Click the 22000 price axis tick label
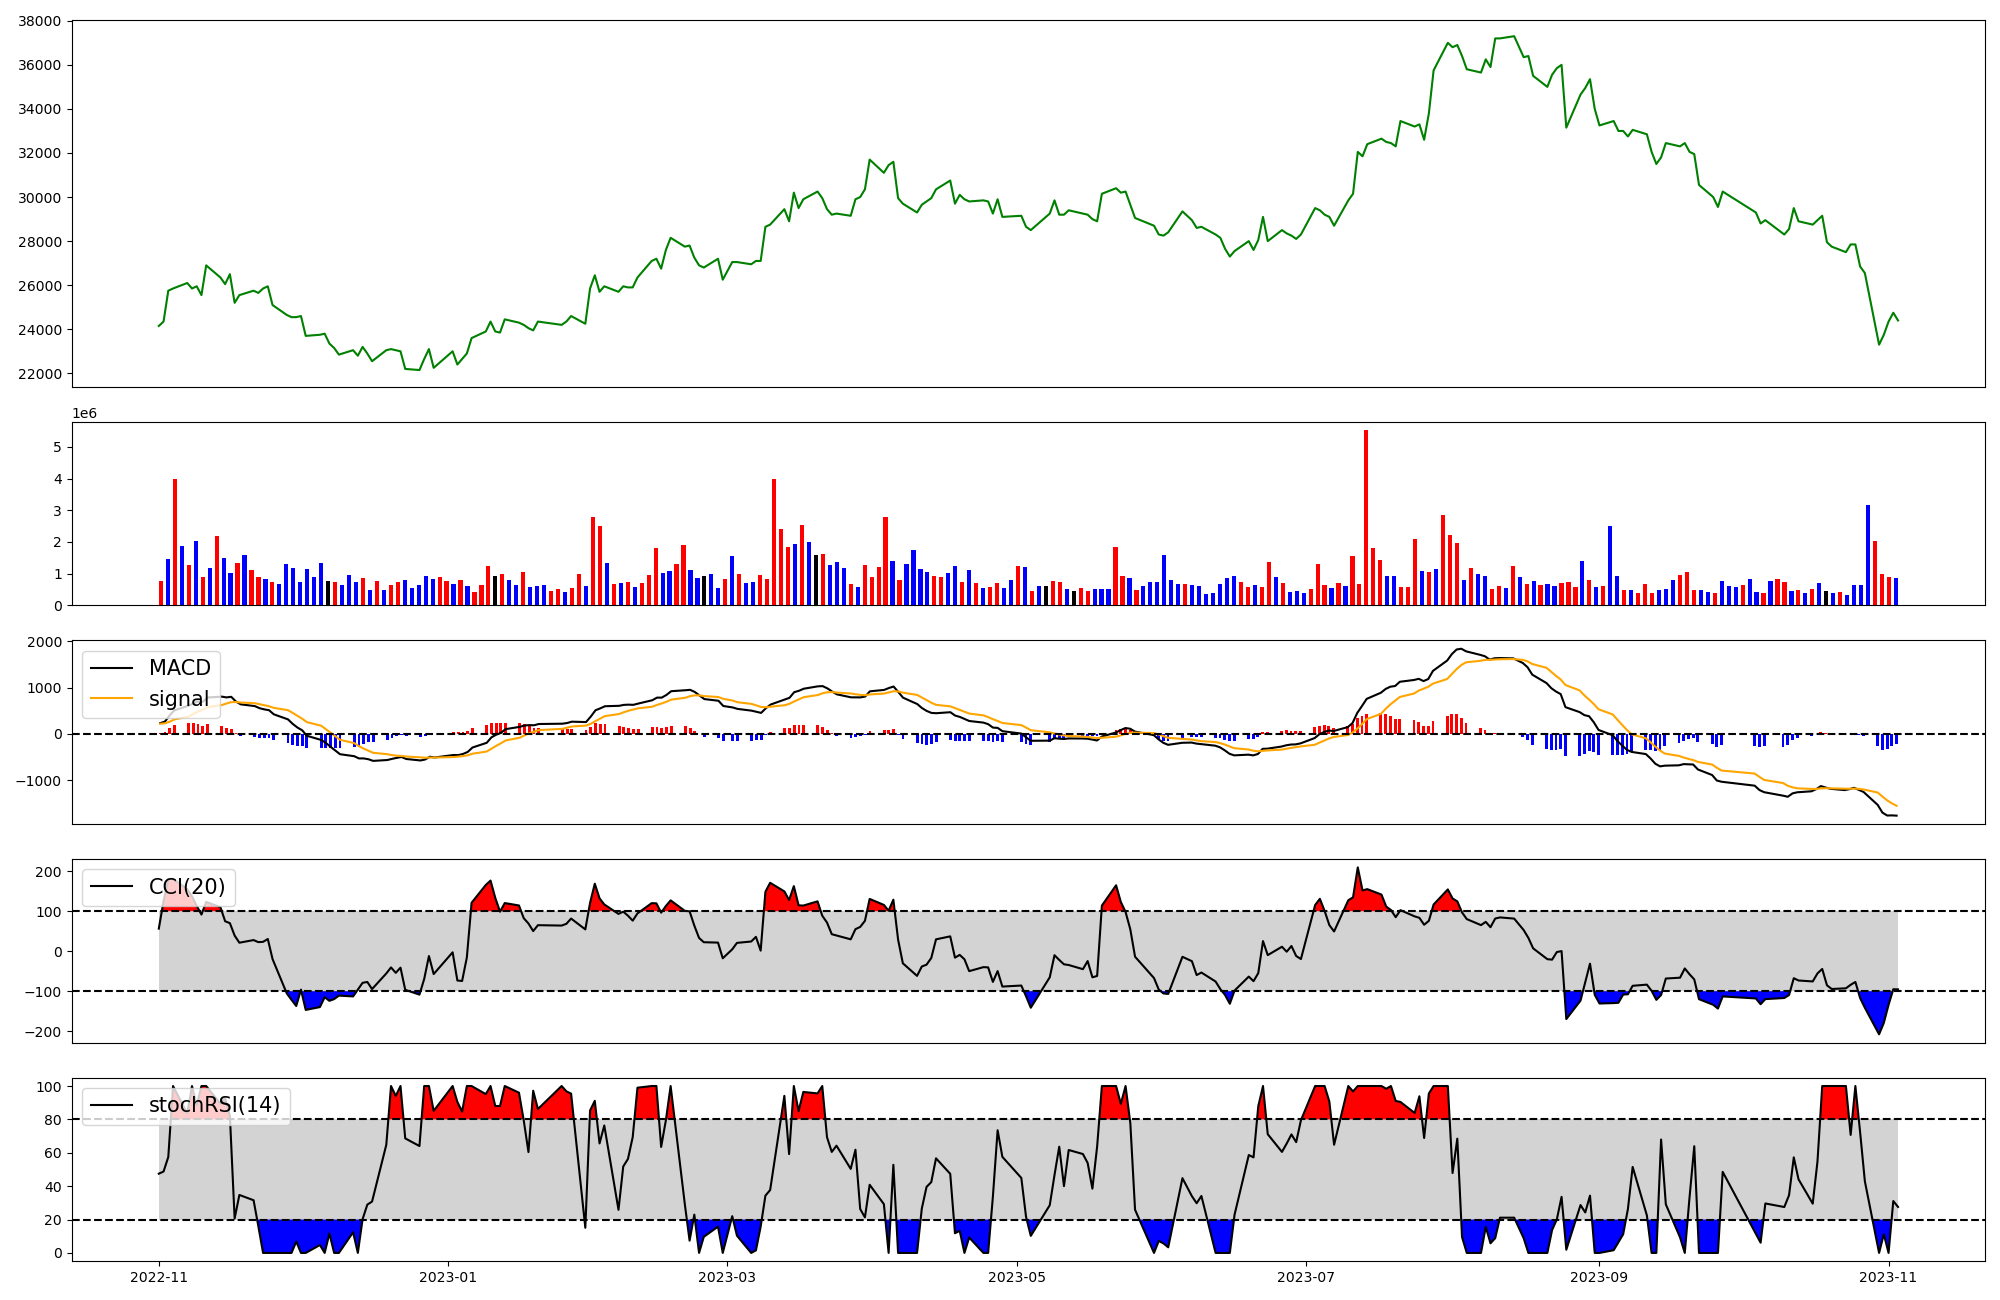Image resolution: width=2000 pixels, height=1300 pixels. point(40,374)
